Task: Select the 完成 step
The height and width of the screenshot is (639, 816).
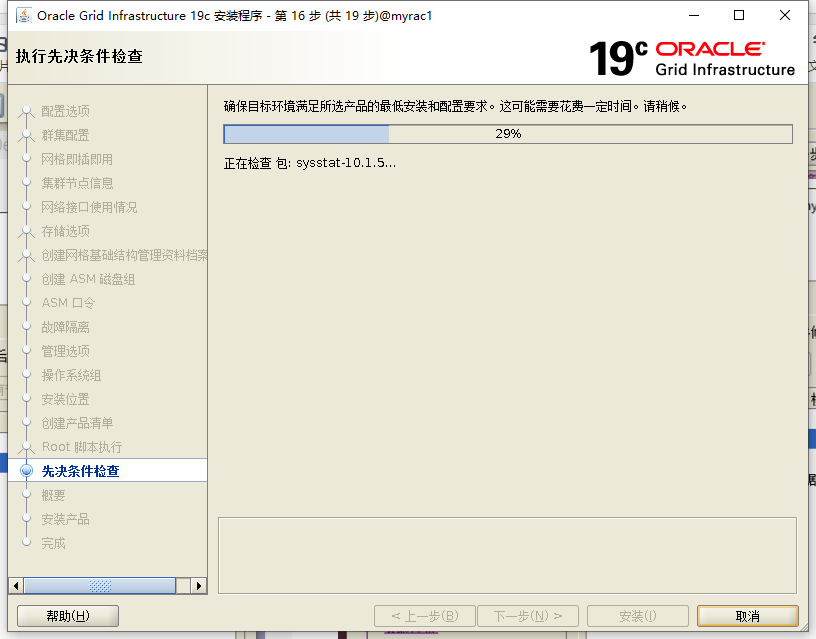Action: point(54,543)
